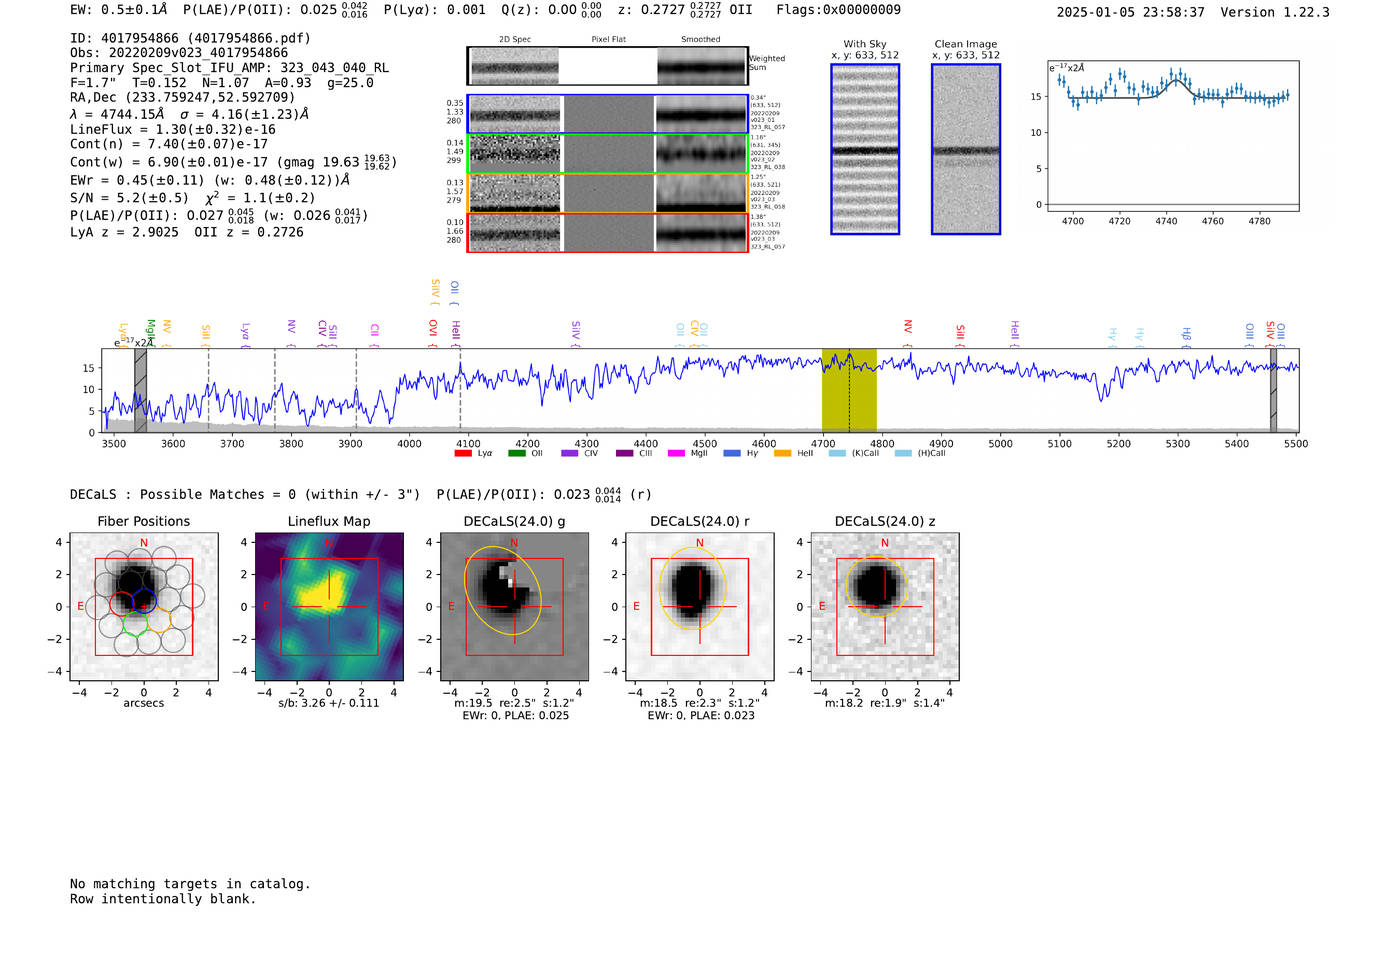
Task: Click the RA,Dec coordinates line
Action: (183, 97)
